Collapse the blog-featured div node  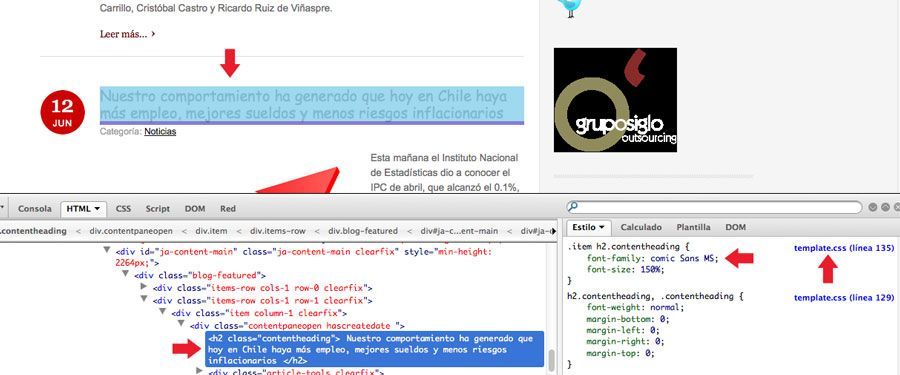tap(125, 275)
